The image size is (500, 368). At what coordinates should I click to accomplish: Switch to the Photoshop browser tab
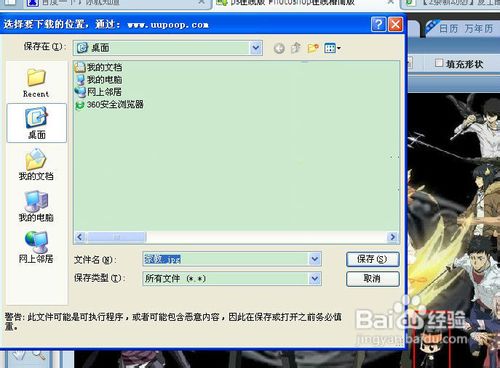(x=305, y=3)
